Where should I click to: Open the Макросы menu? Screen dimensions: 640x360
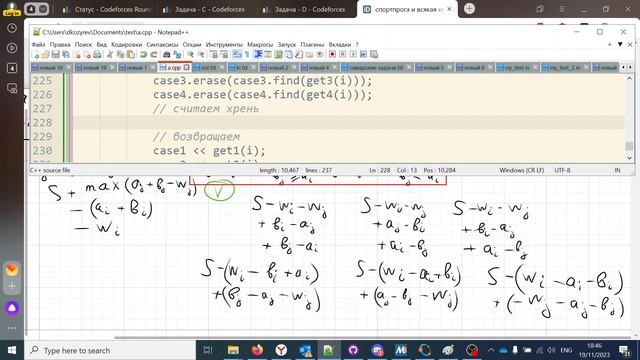(x=260, y=44)
